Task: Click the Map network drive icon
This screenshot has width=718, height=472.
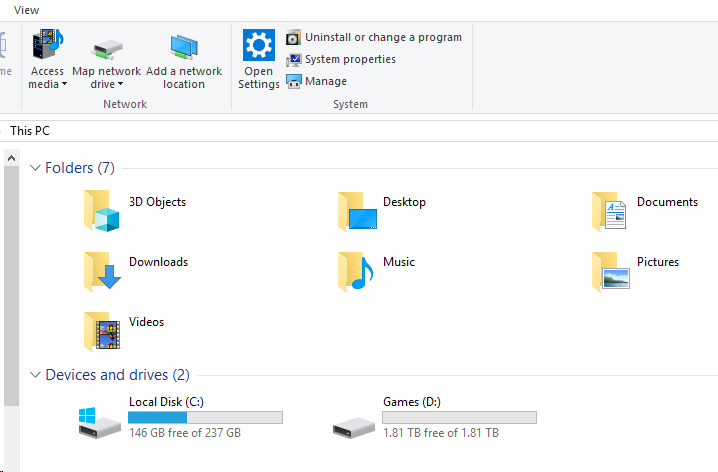Action: click(x=107, y=50)
